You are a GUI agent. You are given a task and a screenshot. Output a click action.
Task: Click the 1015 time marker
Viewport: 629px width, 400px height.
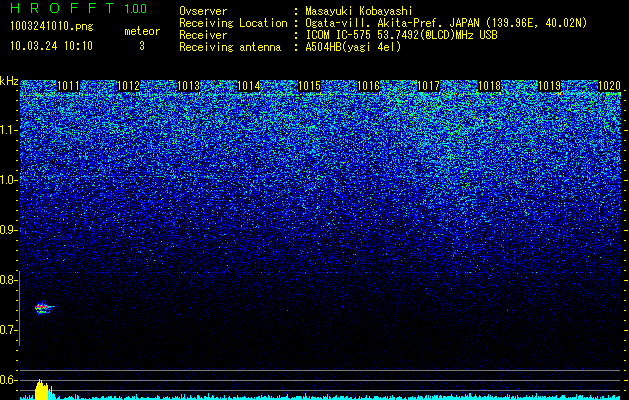pos(309,86)
